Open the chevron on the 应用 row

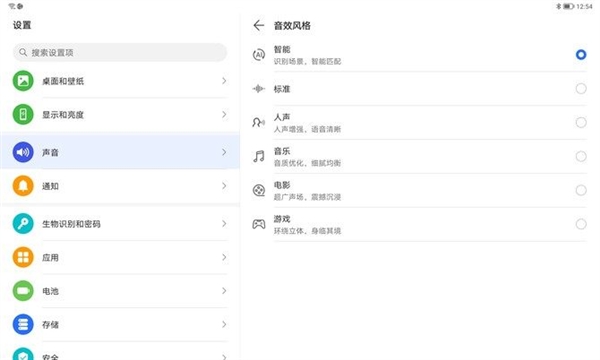point(224,257)
